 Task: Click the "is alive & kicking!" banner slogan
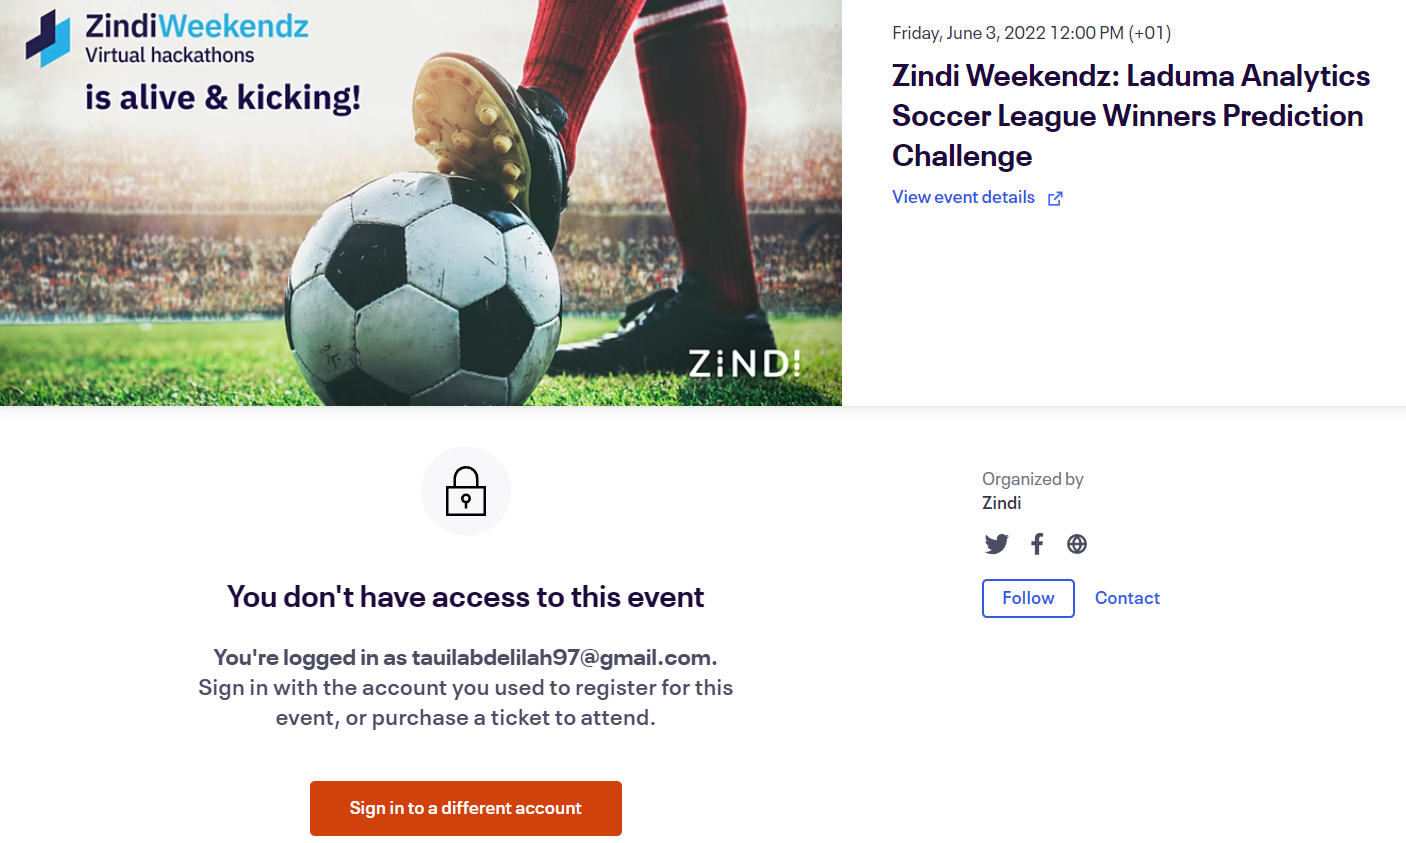[222, 98]
